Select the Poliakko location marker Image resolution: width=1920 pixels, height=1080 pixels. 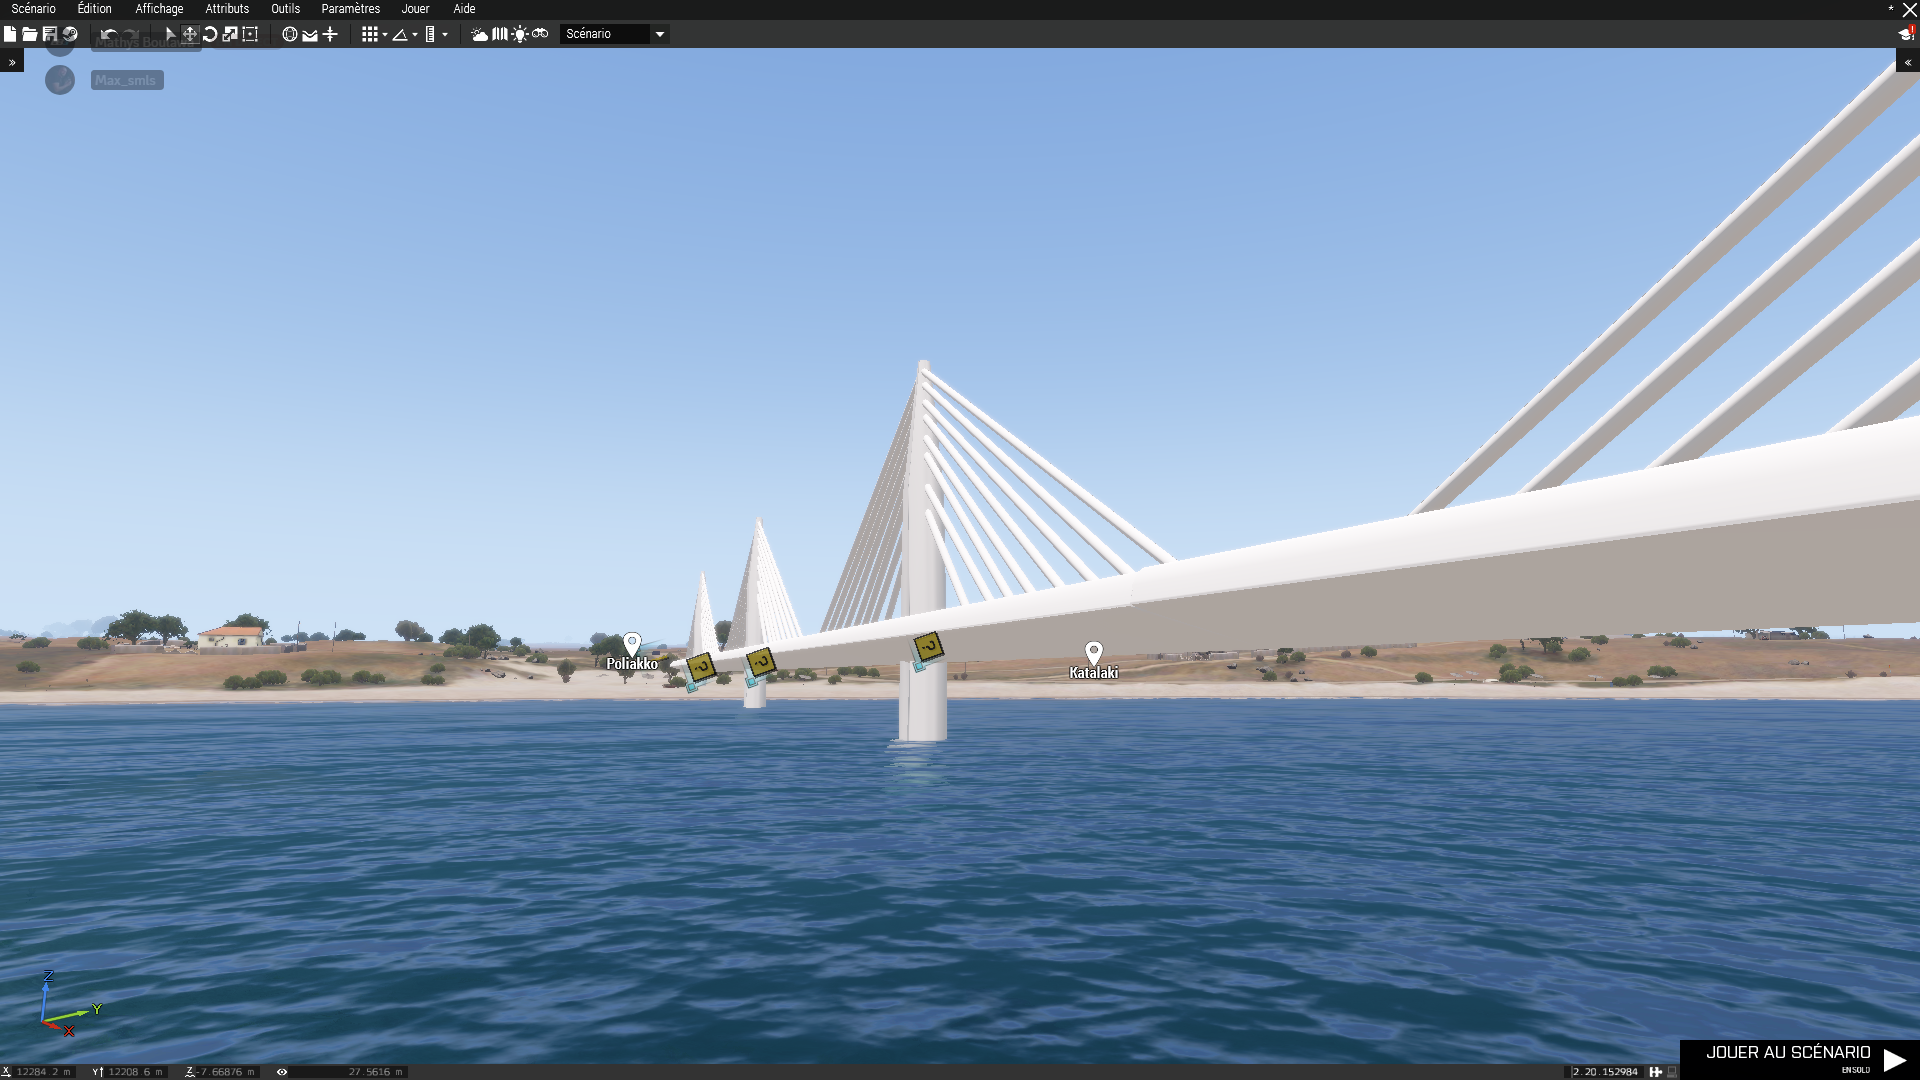click(631, 643)
